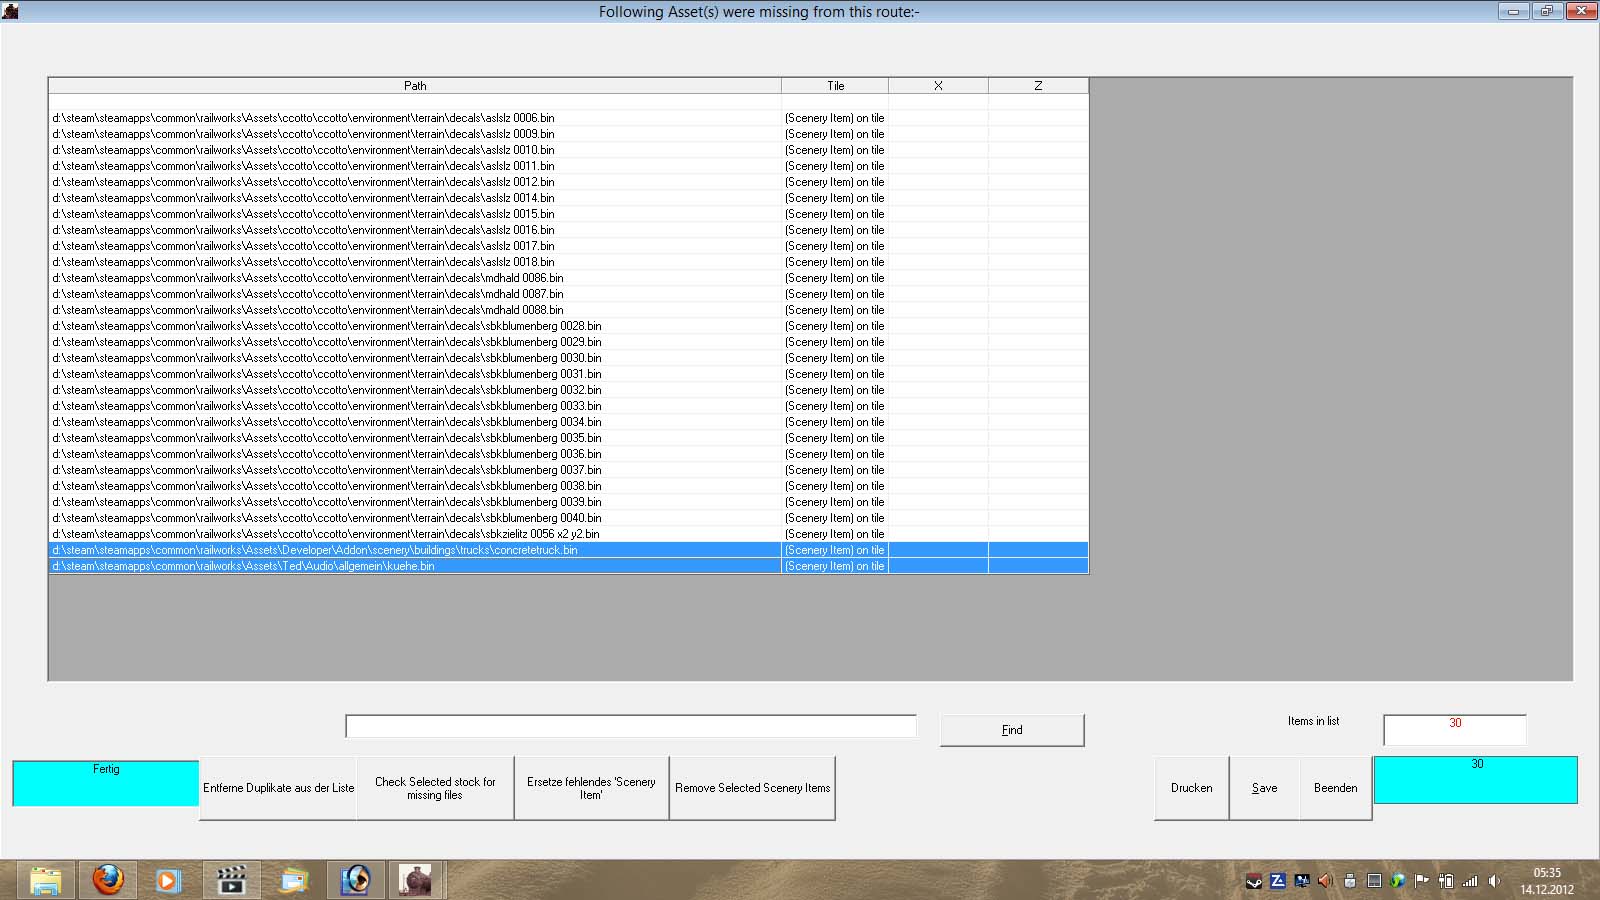Select the aslslz 0006.bin row
This screenshot has height=900, width=1600.
(x=568, y=118)
